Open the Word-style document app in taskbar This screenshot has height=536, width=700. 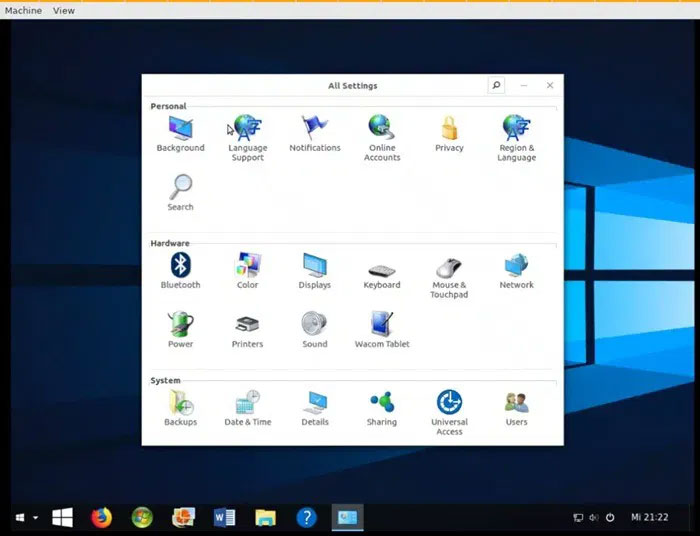tap(224, 518)
